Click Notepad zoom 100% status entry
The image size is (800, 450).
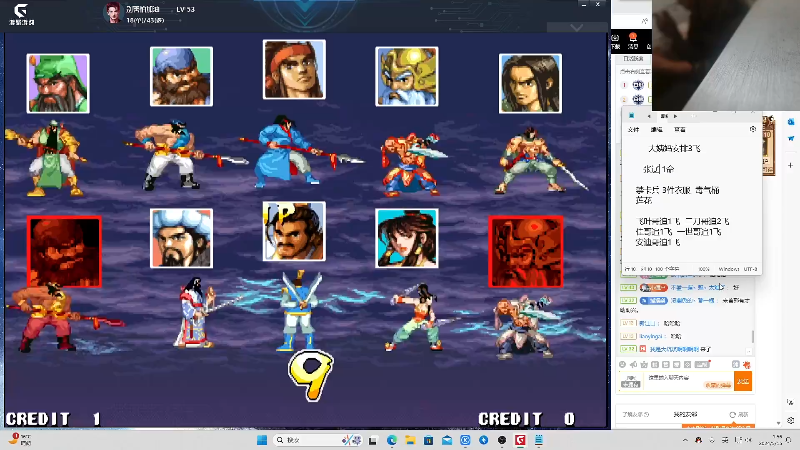point(704,269)
